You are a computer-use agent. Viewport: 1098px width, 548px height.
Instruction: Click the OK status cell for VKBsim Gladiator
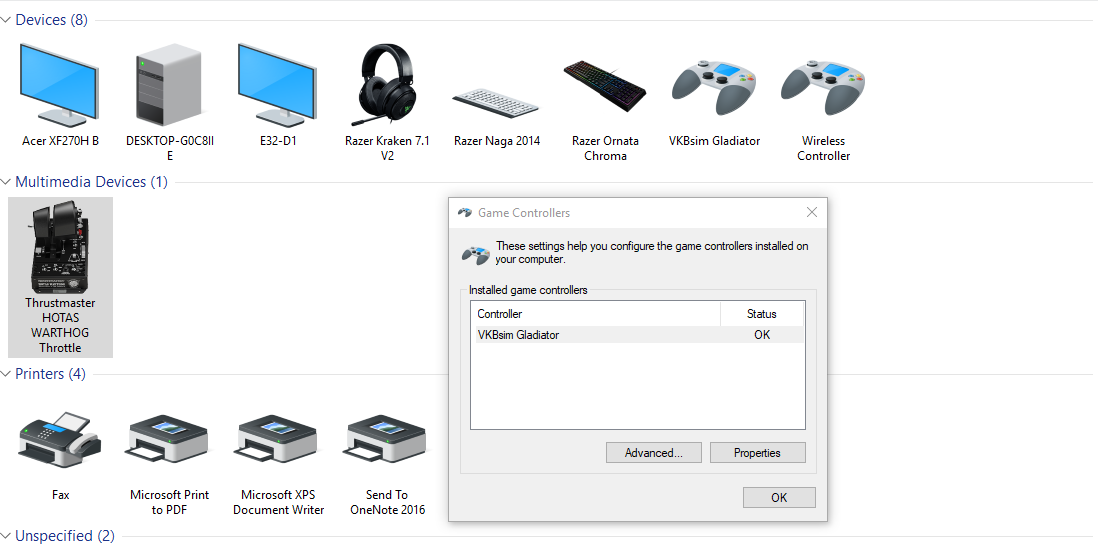click(x=762, y=335)
